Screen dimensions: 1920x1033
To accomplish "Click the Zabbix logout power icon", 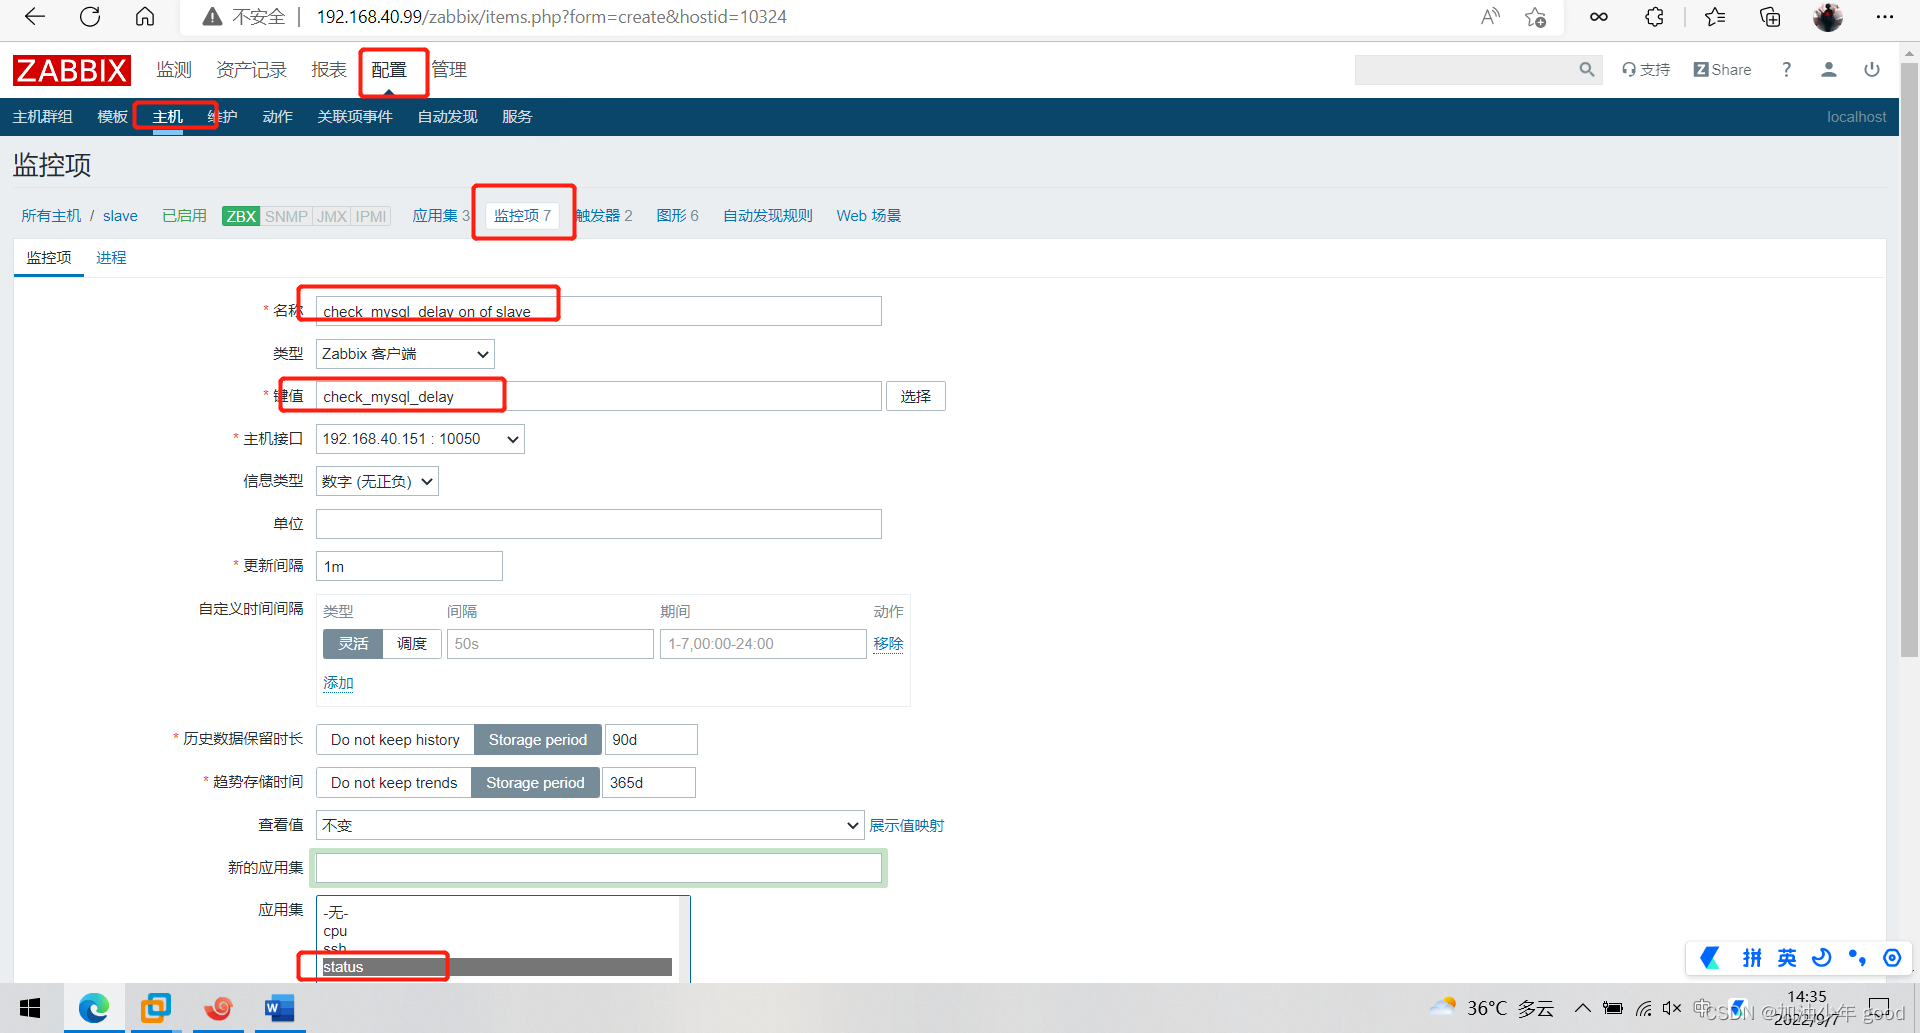I will [1872, 69].
